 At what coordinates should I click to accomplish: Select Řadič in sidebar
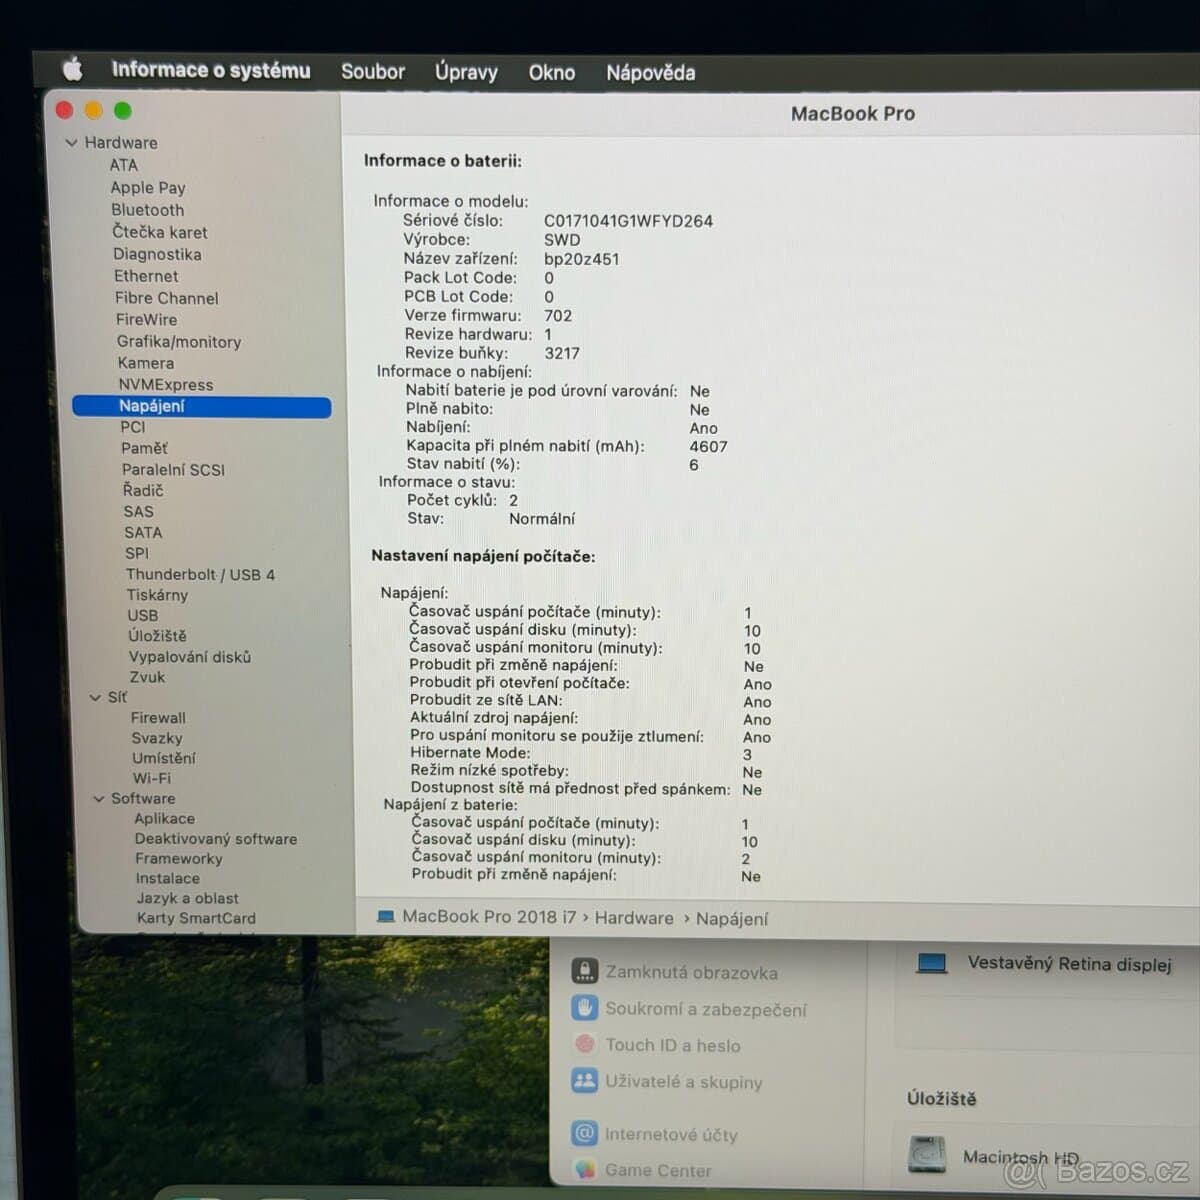(x=143, y=491)
